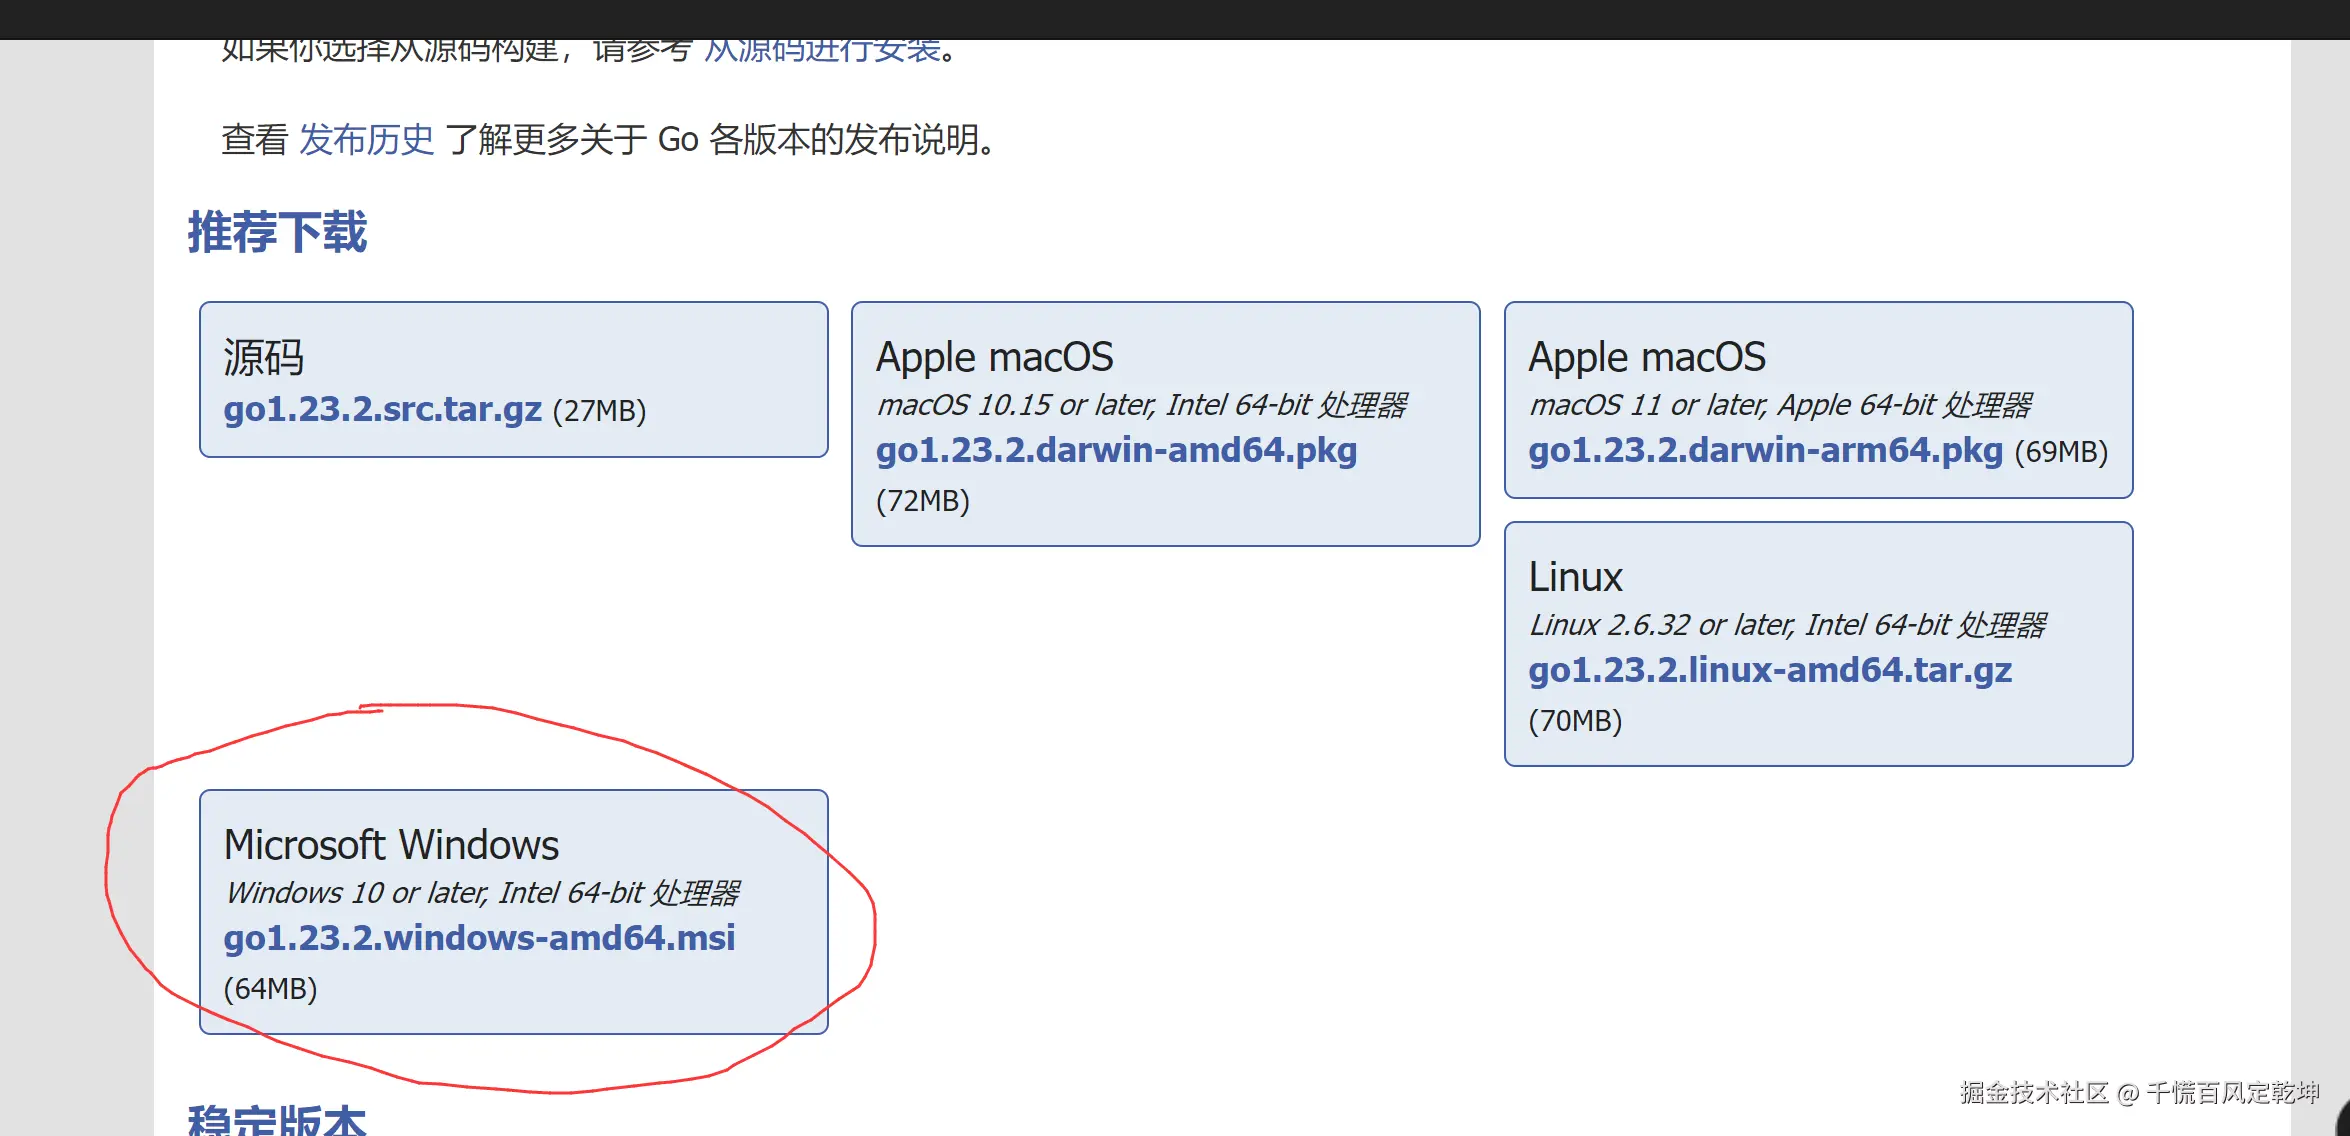Click the 源码 box title

pos(263,358)
